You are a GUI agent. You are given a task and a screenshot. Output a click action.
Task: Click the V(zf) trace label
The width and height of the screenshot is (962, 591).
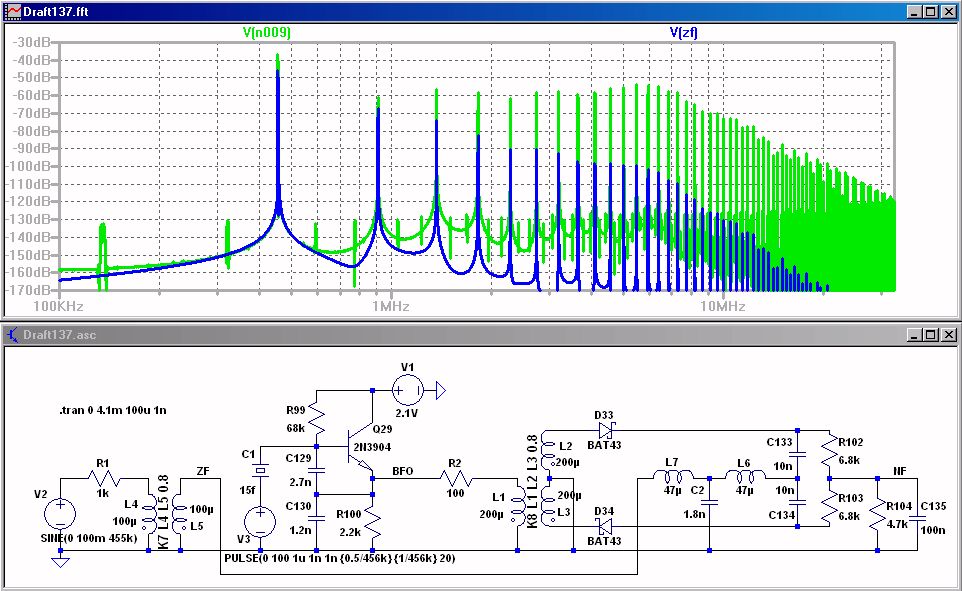point(683,32)
